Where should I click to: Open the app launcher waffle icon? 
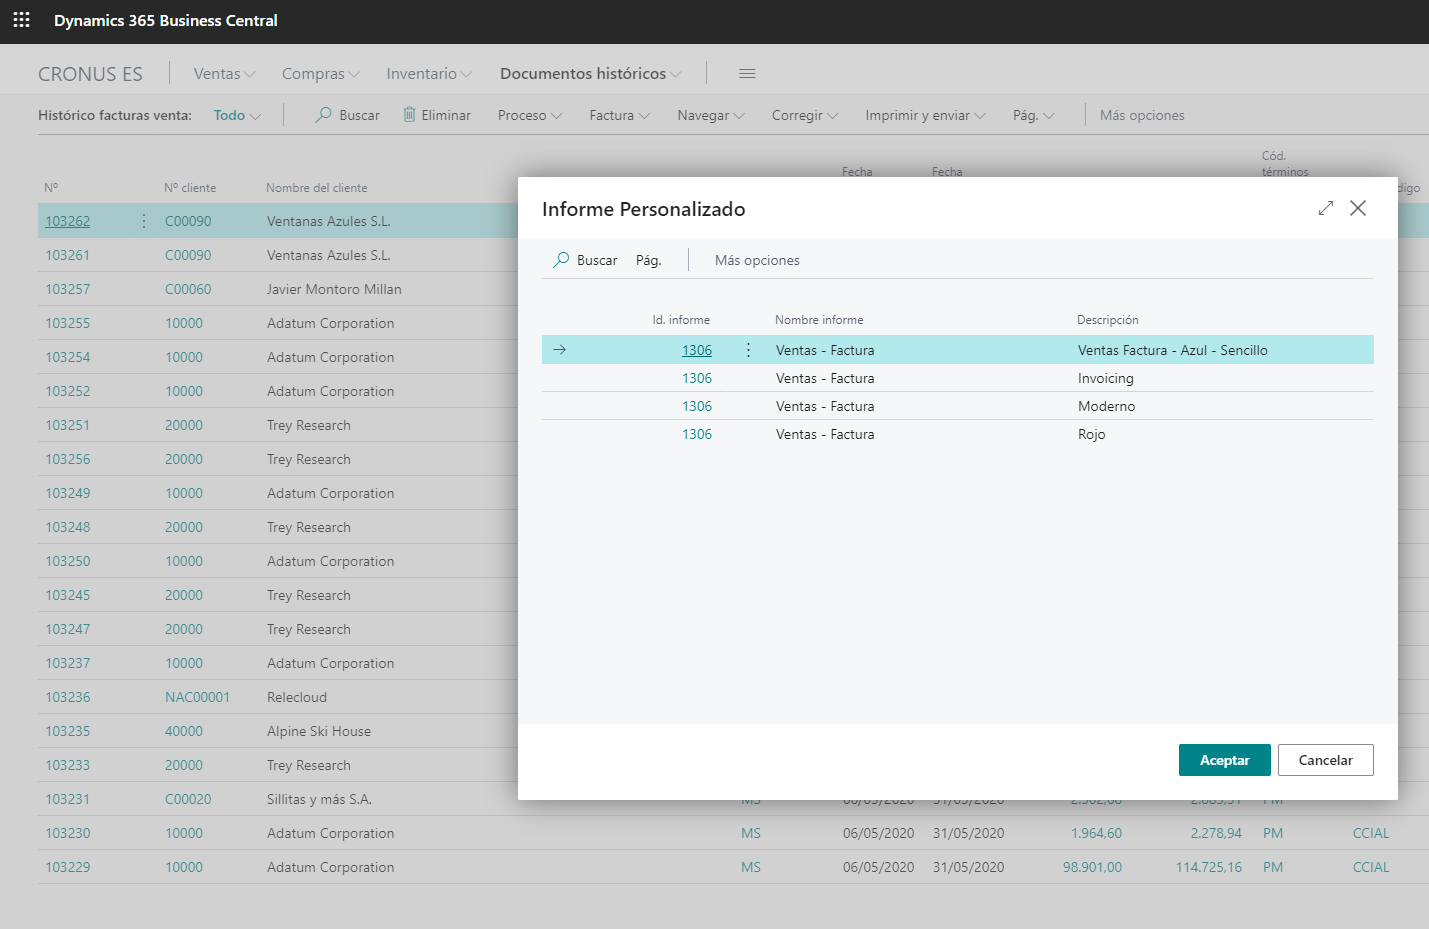21,20
